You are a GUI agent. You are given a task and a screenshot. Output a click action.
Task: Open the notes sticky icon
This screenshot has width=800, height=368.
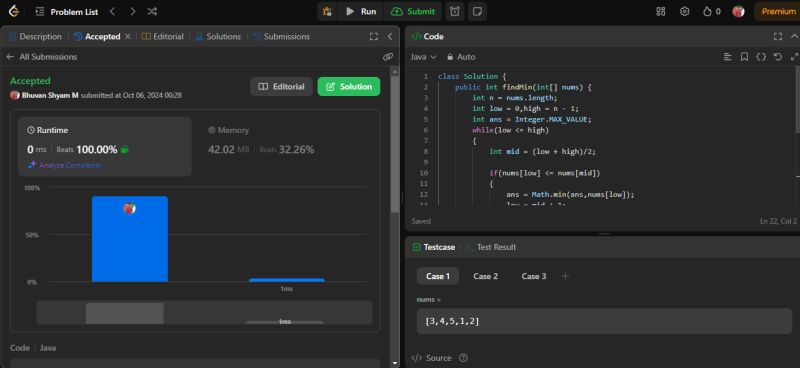pos(477,11)
